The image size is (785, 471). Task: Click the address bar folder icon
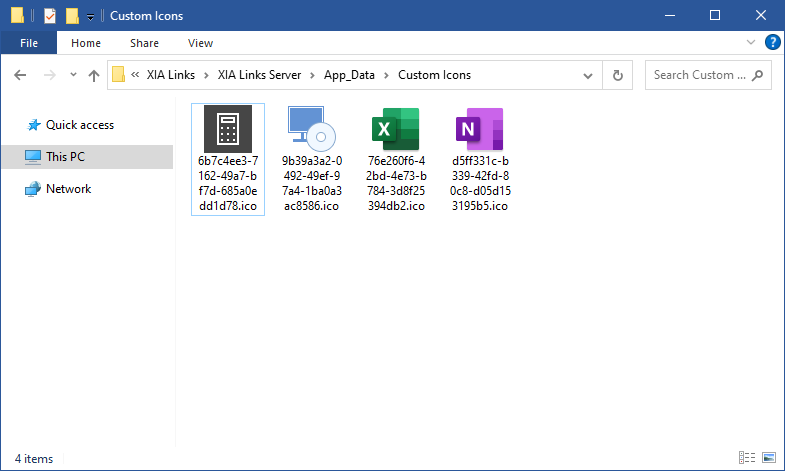[x=119, y=75]
